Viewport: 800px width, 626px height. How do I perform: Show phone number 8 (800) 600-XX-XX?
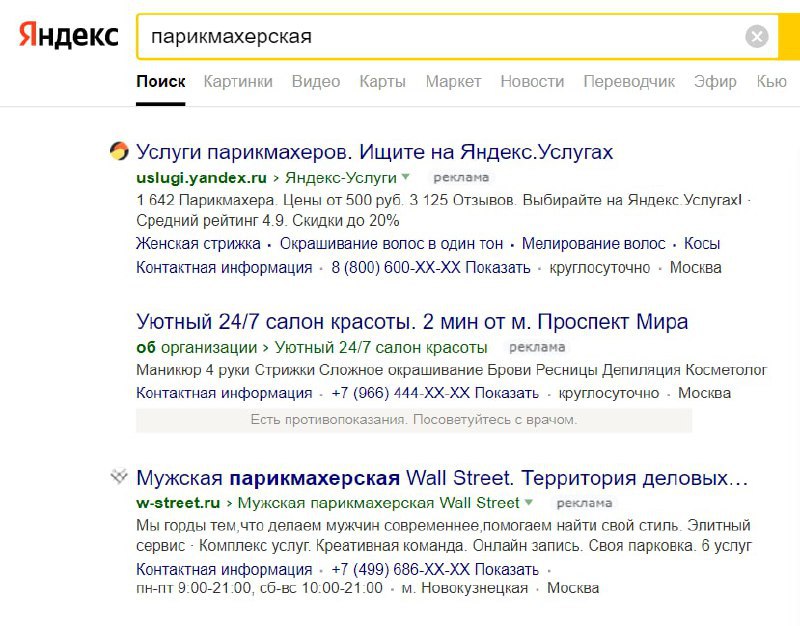click(431, 267)
